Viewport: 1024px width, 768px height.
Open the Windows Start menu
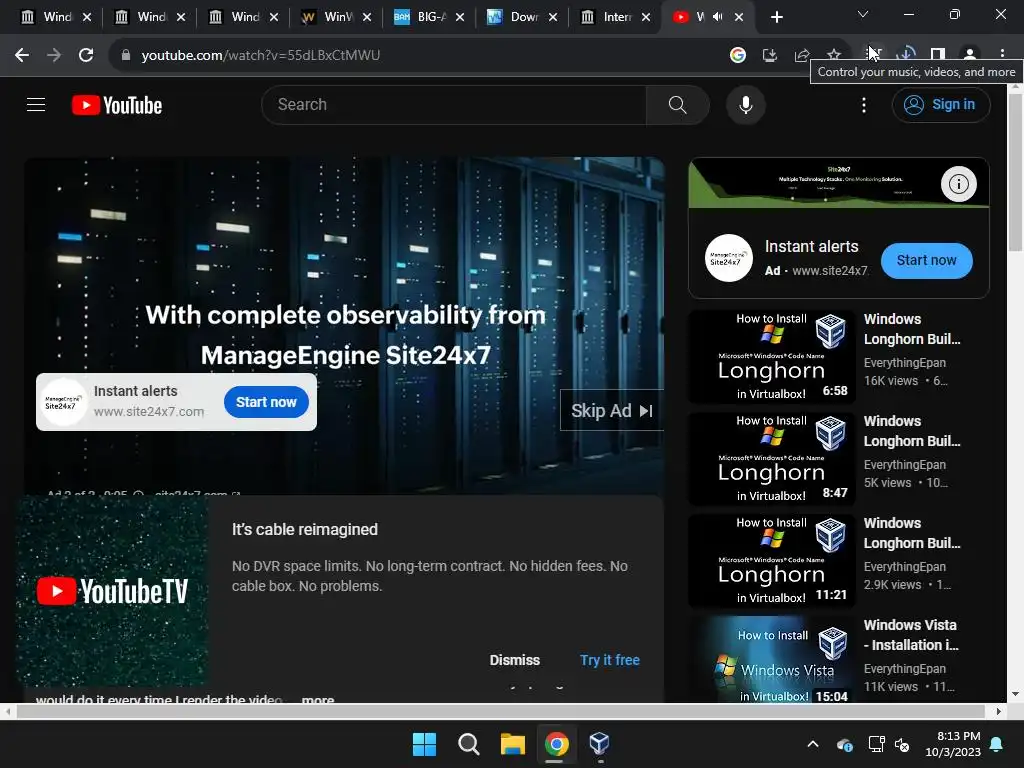pyautogui.click(x=424, y=744)
